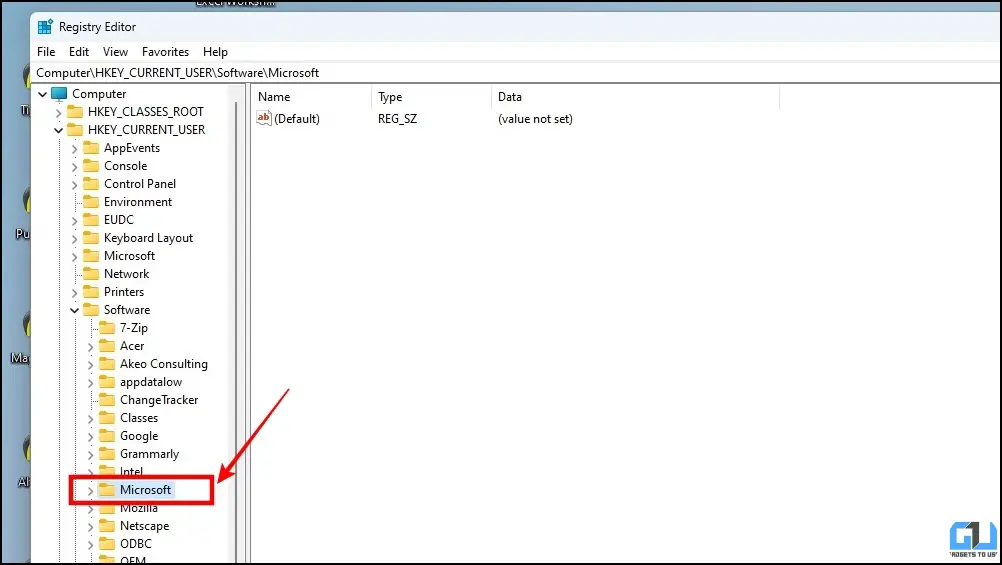Click the HKEY_CLASSES_ROOT folder icon
The image size is (1002, 565).
[x=75, y=112]
